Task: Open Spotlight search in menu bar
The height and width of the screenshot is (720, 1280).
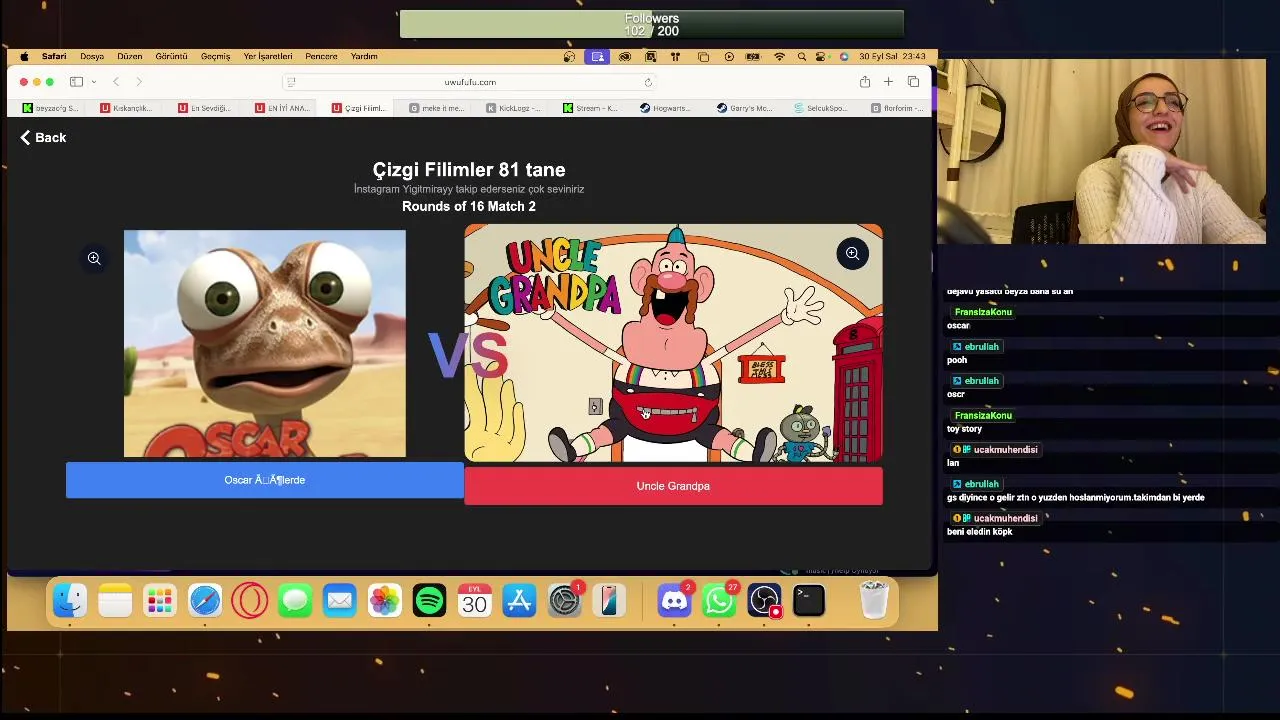Action: point(801,57)
